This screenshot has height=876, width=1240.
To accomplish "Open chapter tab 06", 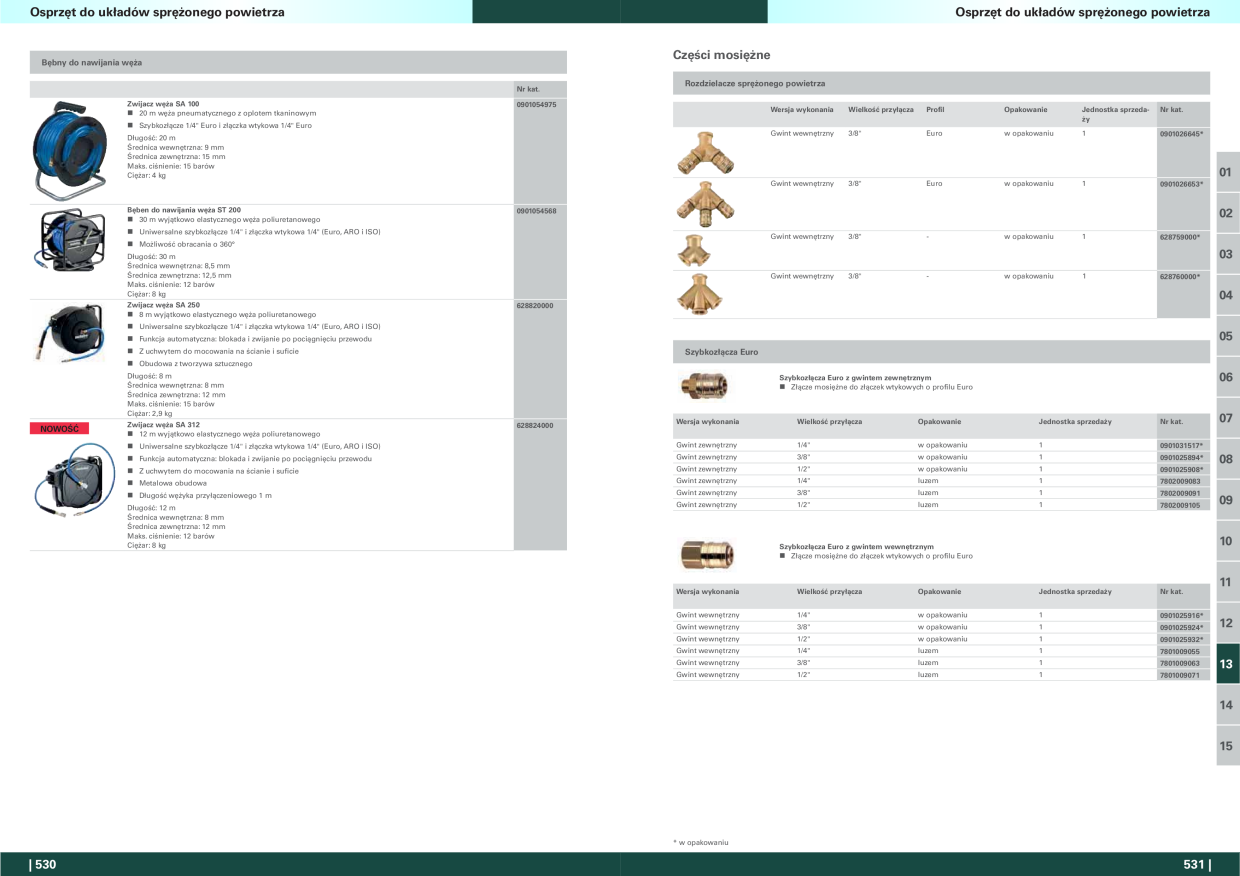I will tap(1227, 377).
